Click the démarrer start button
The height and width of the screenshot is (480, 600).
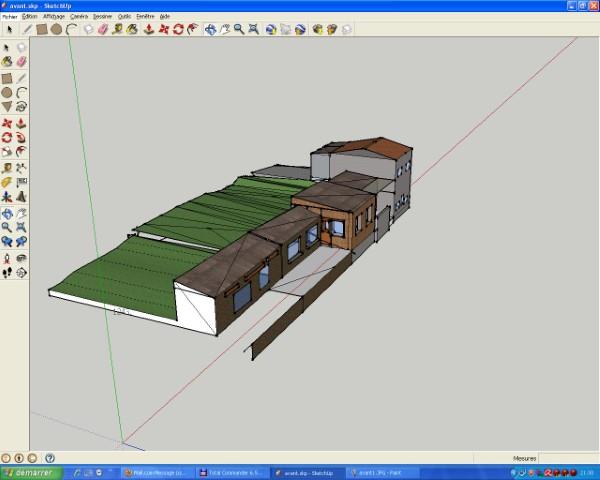(x=31, y=472)
